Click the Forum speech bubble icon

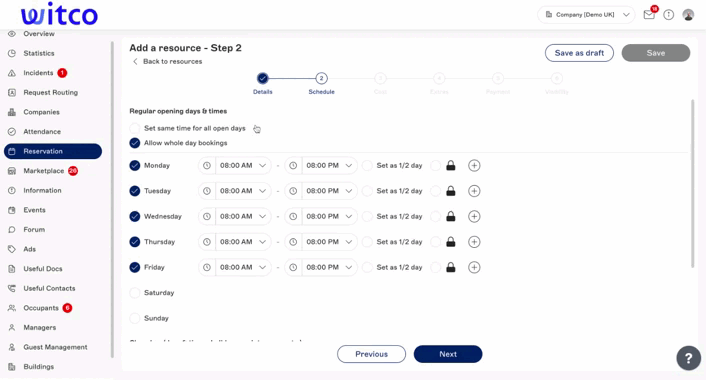tap(12, 230)
